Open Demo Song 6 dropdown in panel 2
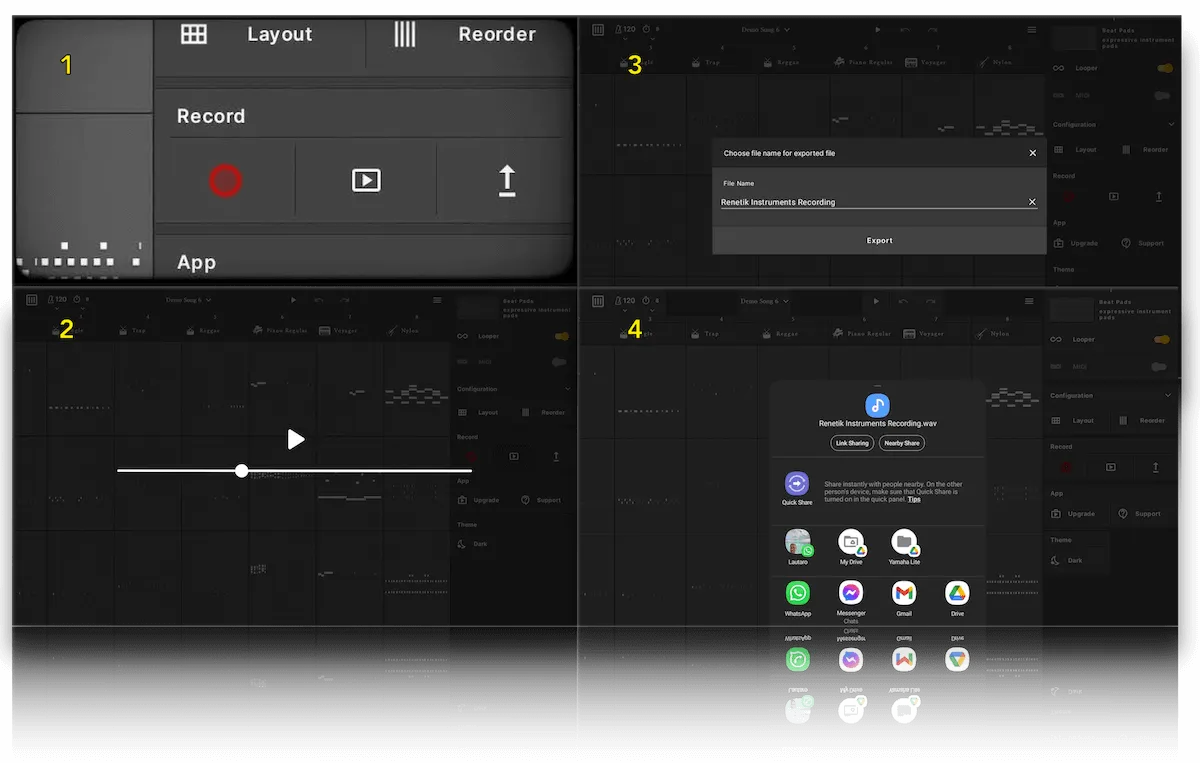The height and width of the screenshot is (763, 1200). point(189,300)
